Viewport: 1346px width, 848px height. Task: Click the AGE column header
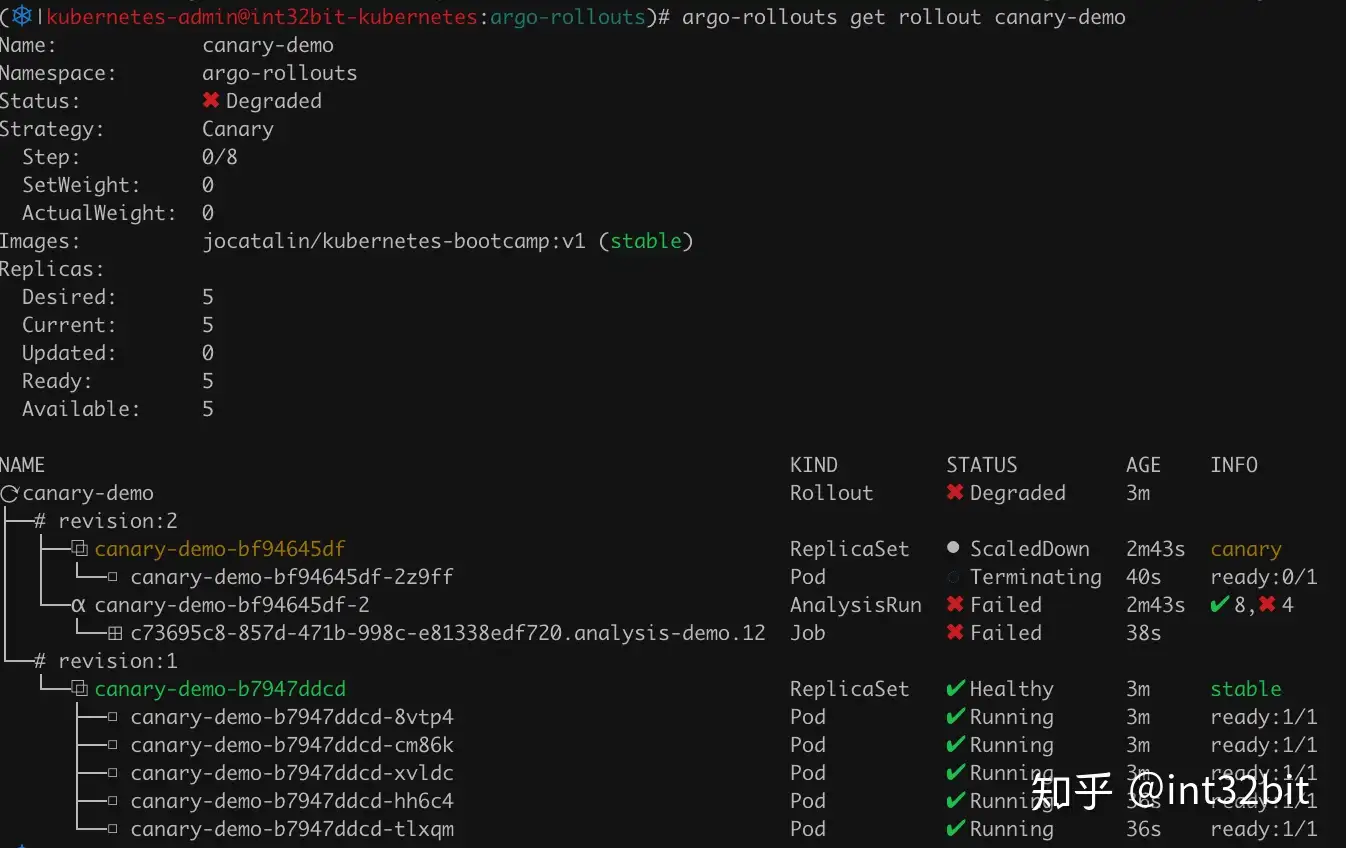pyautogui.click(x=1144, y=465)
